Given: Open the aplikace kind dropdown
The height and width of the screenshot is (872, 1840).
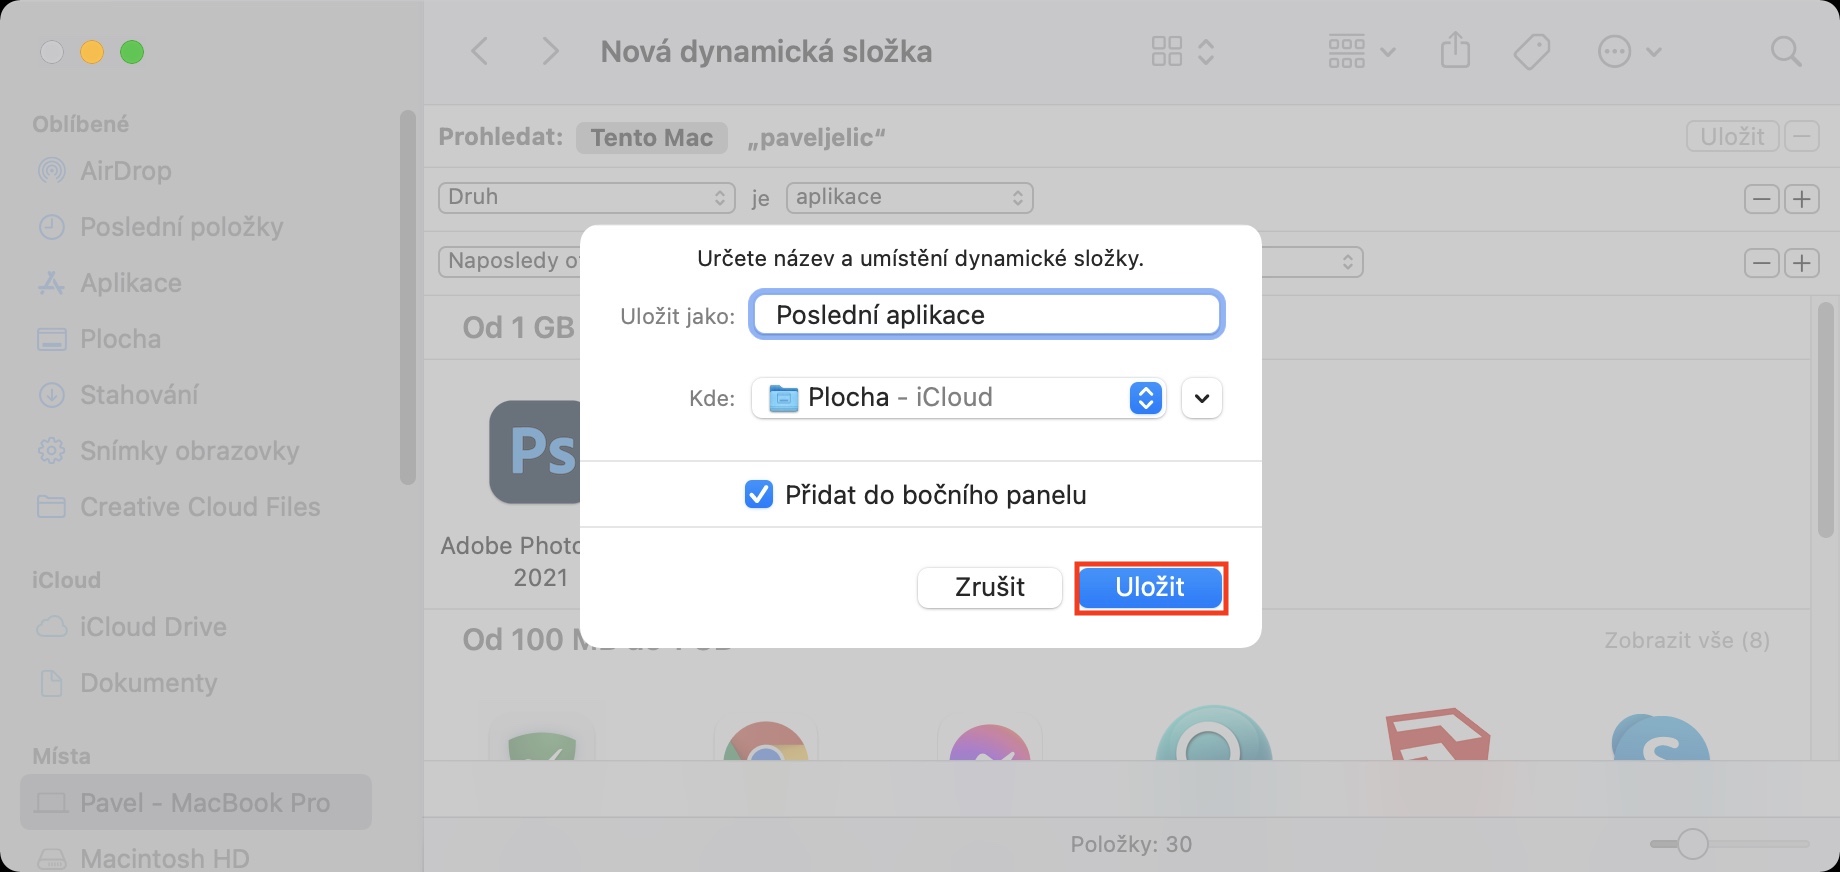Looking at the screenshot, I should click(x=909, y=197).
